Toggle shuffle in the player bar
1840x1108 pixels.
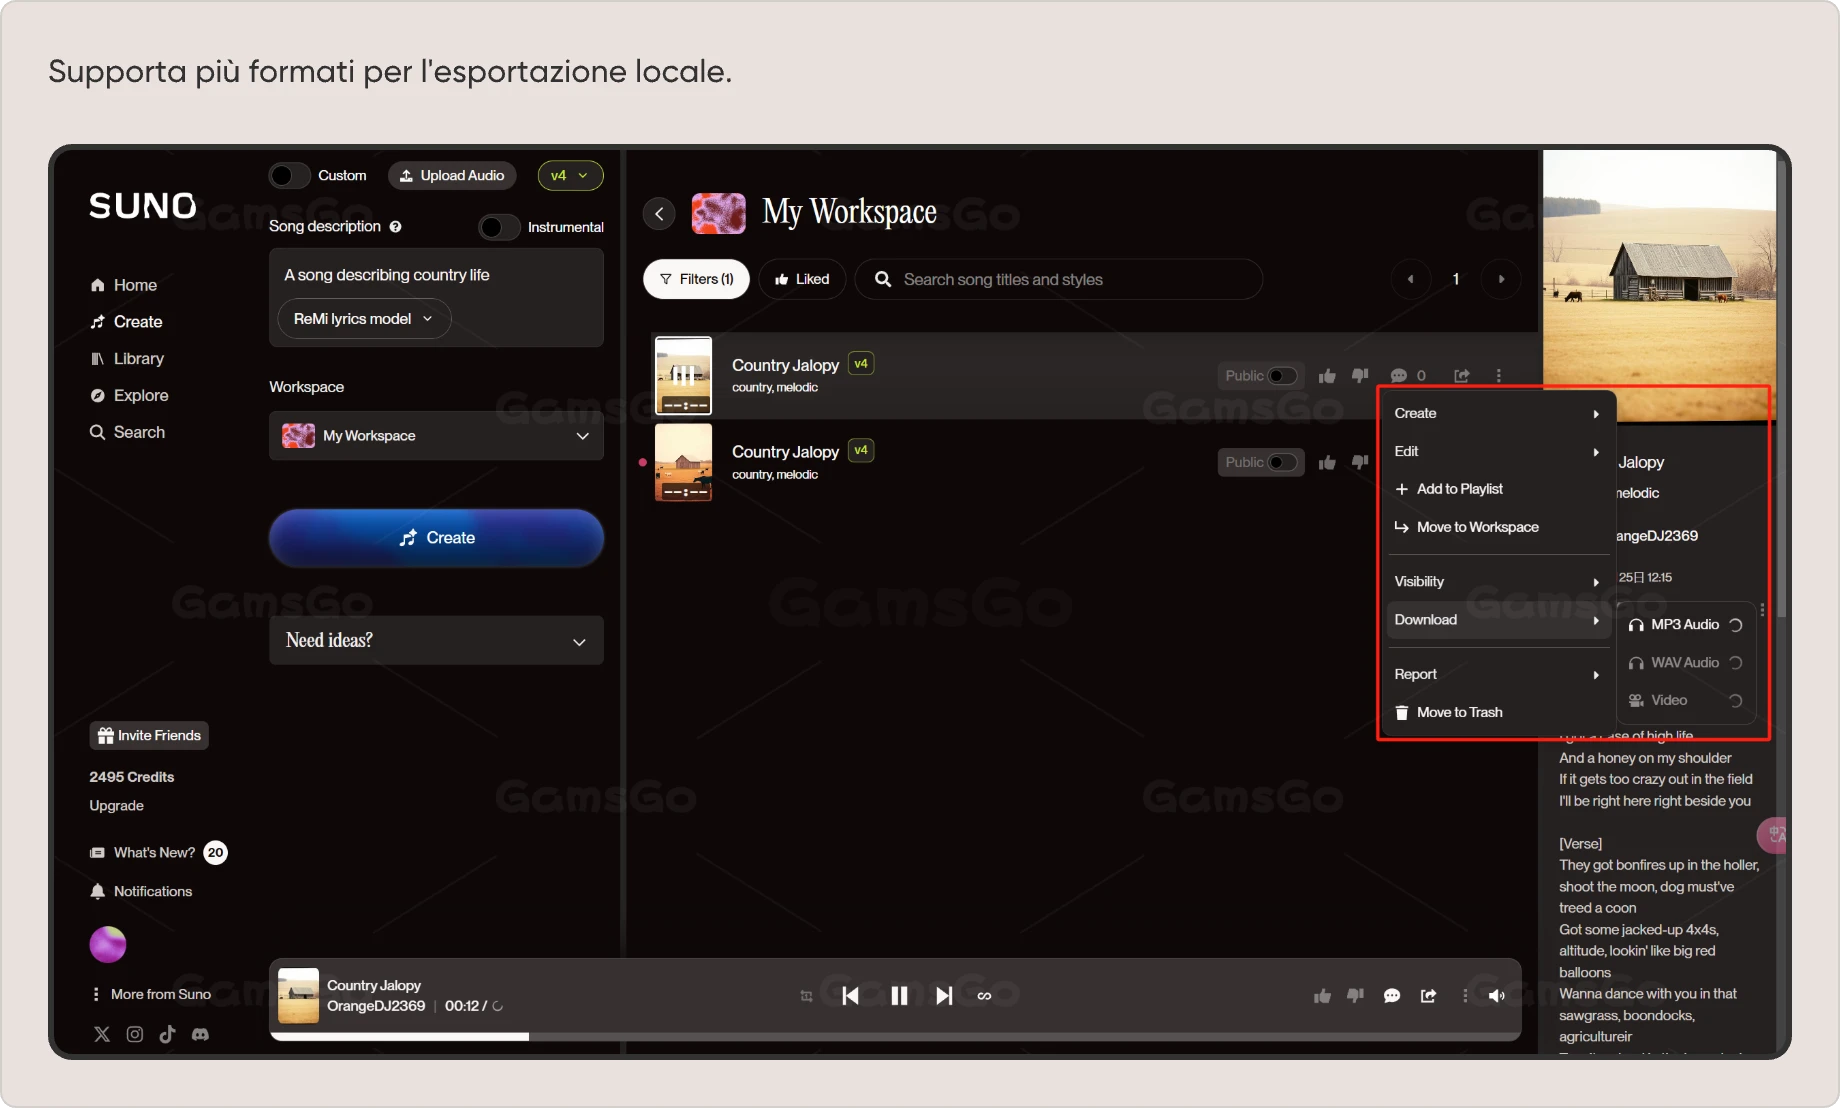click(806, 995)
